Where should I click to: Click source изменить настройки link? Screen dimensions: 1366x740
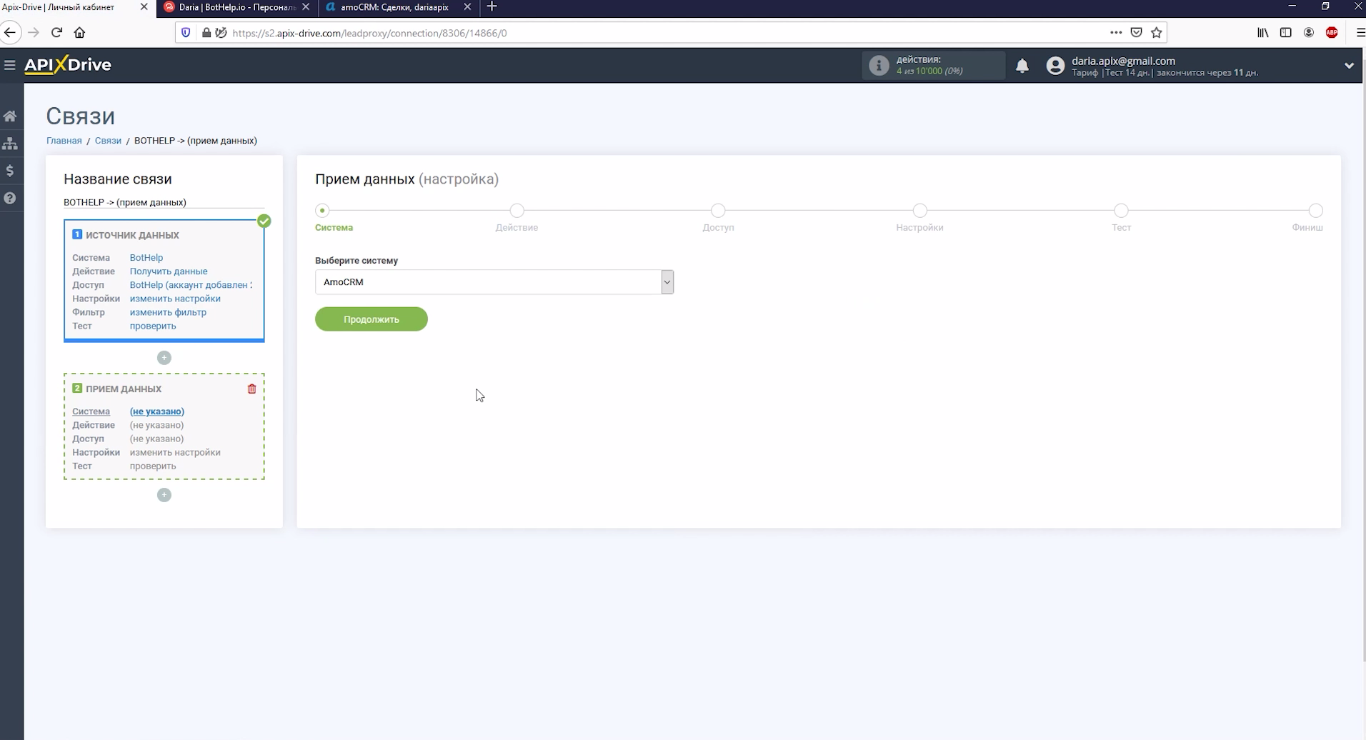175,299
